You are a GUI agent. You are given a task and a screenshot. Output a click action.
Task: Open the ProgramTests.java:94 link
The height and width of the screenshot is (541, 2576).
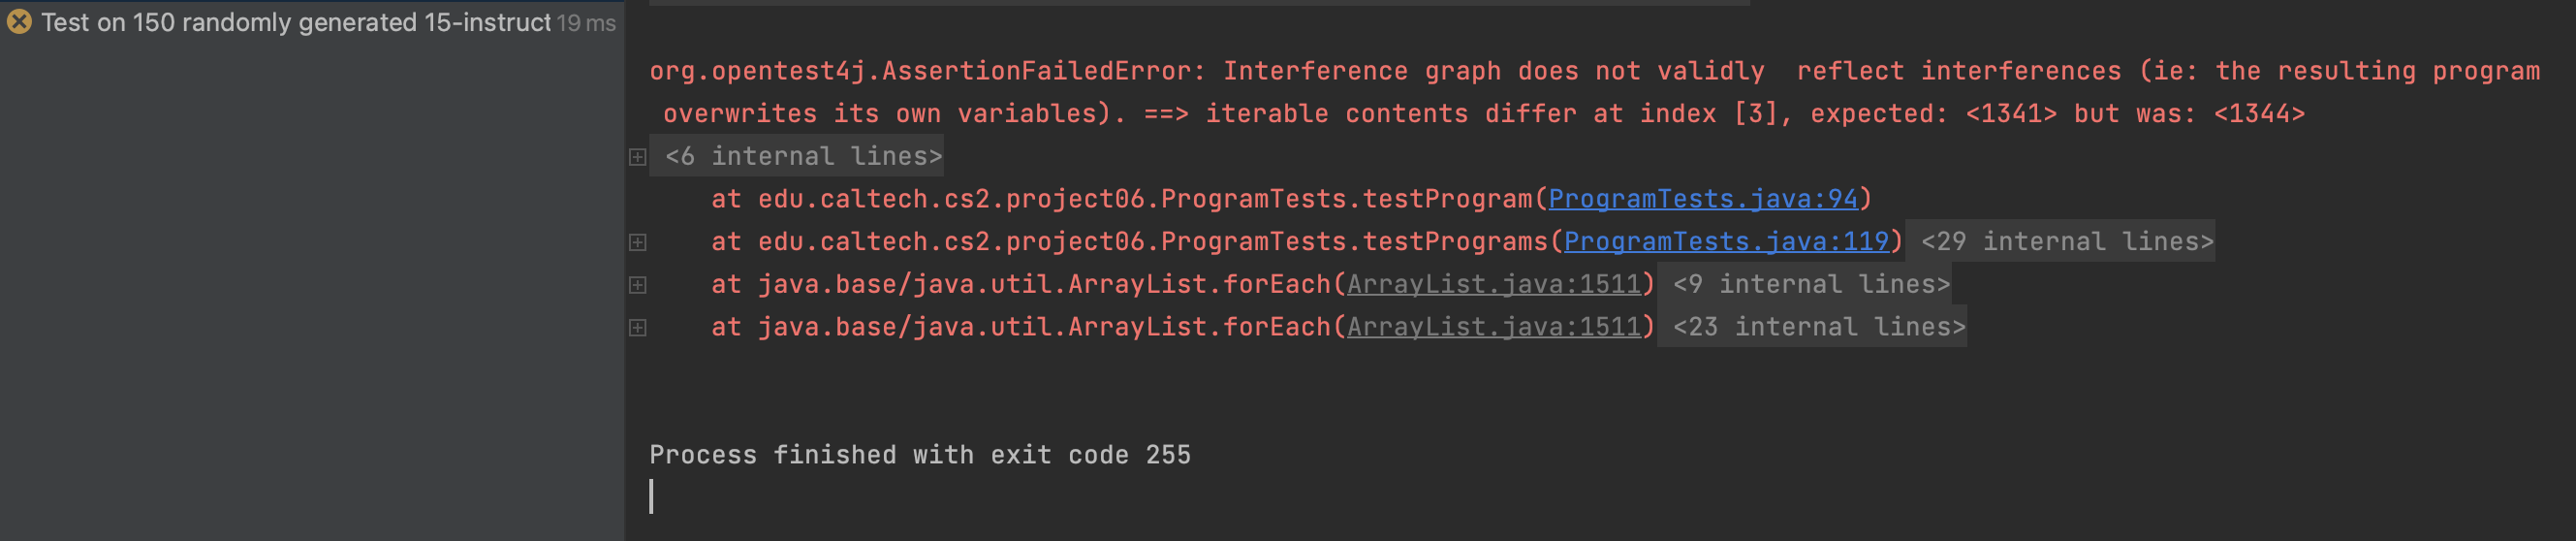1702,199
